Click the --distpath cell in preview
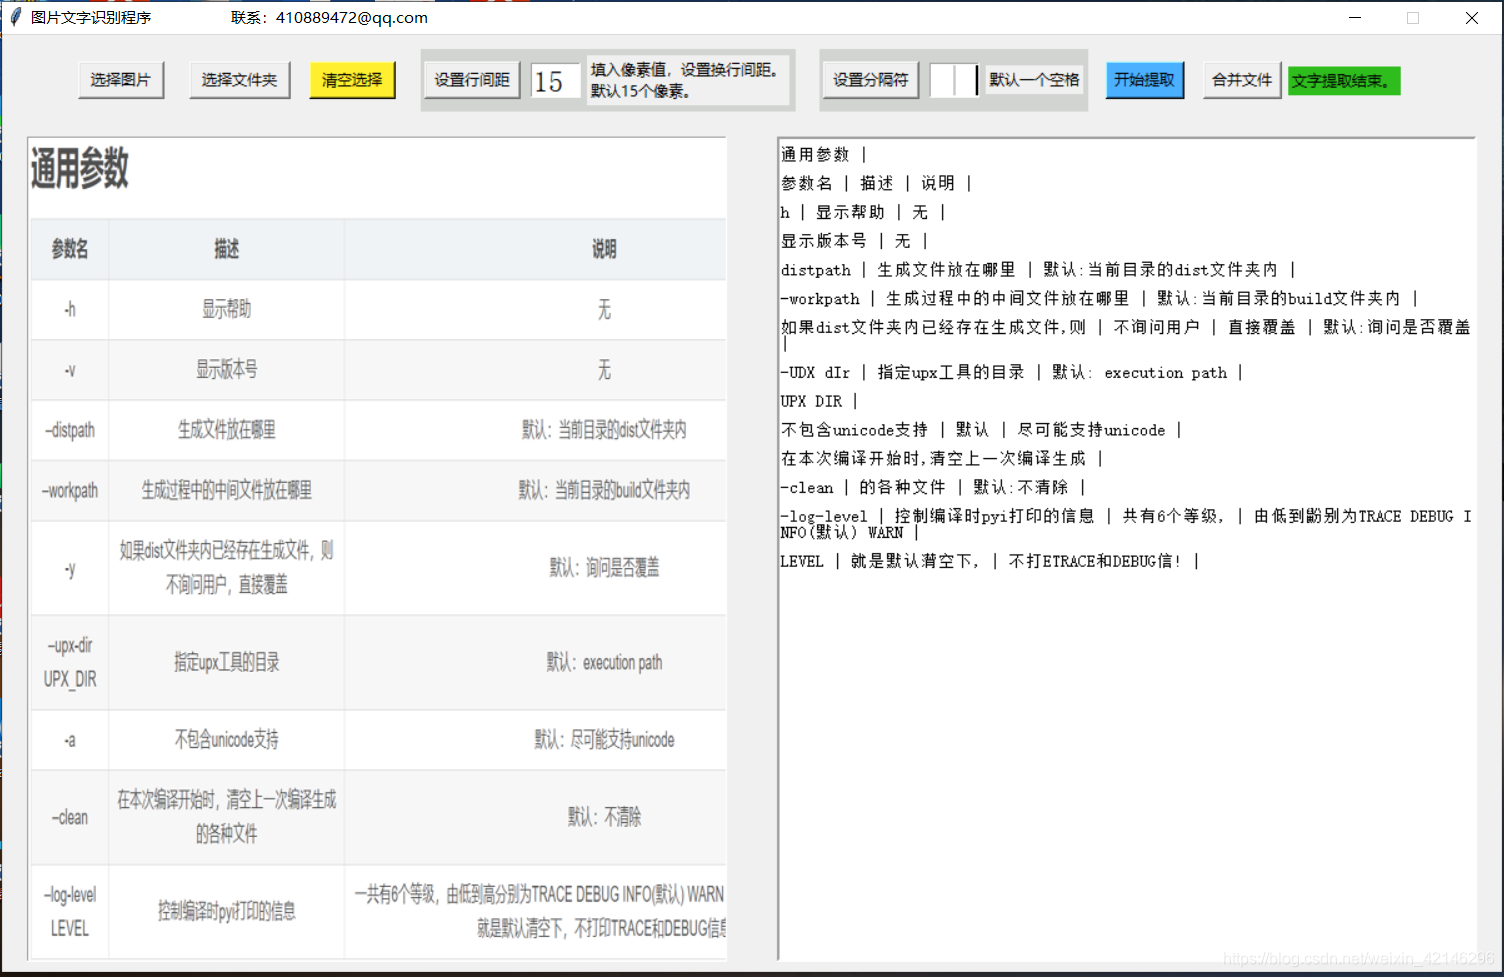 pos(70,430)
